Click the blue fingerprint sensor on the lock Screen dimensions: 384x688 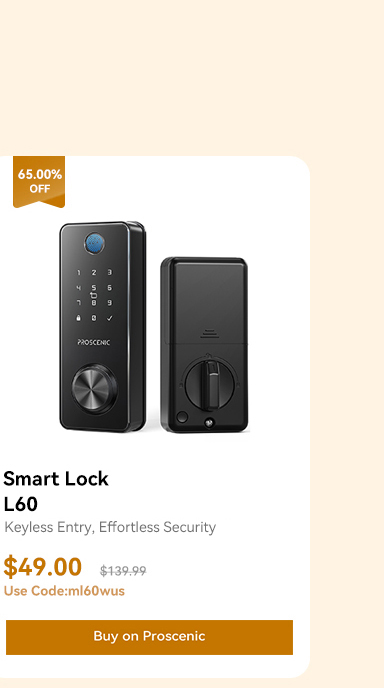(95, 243)
